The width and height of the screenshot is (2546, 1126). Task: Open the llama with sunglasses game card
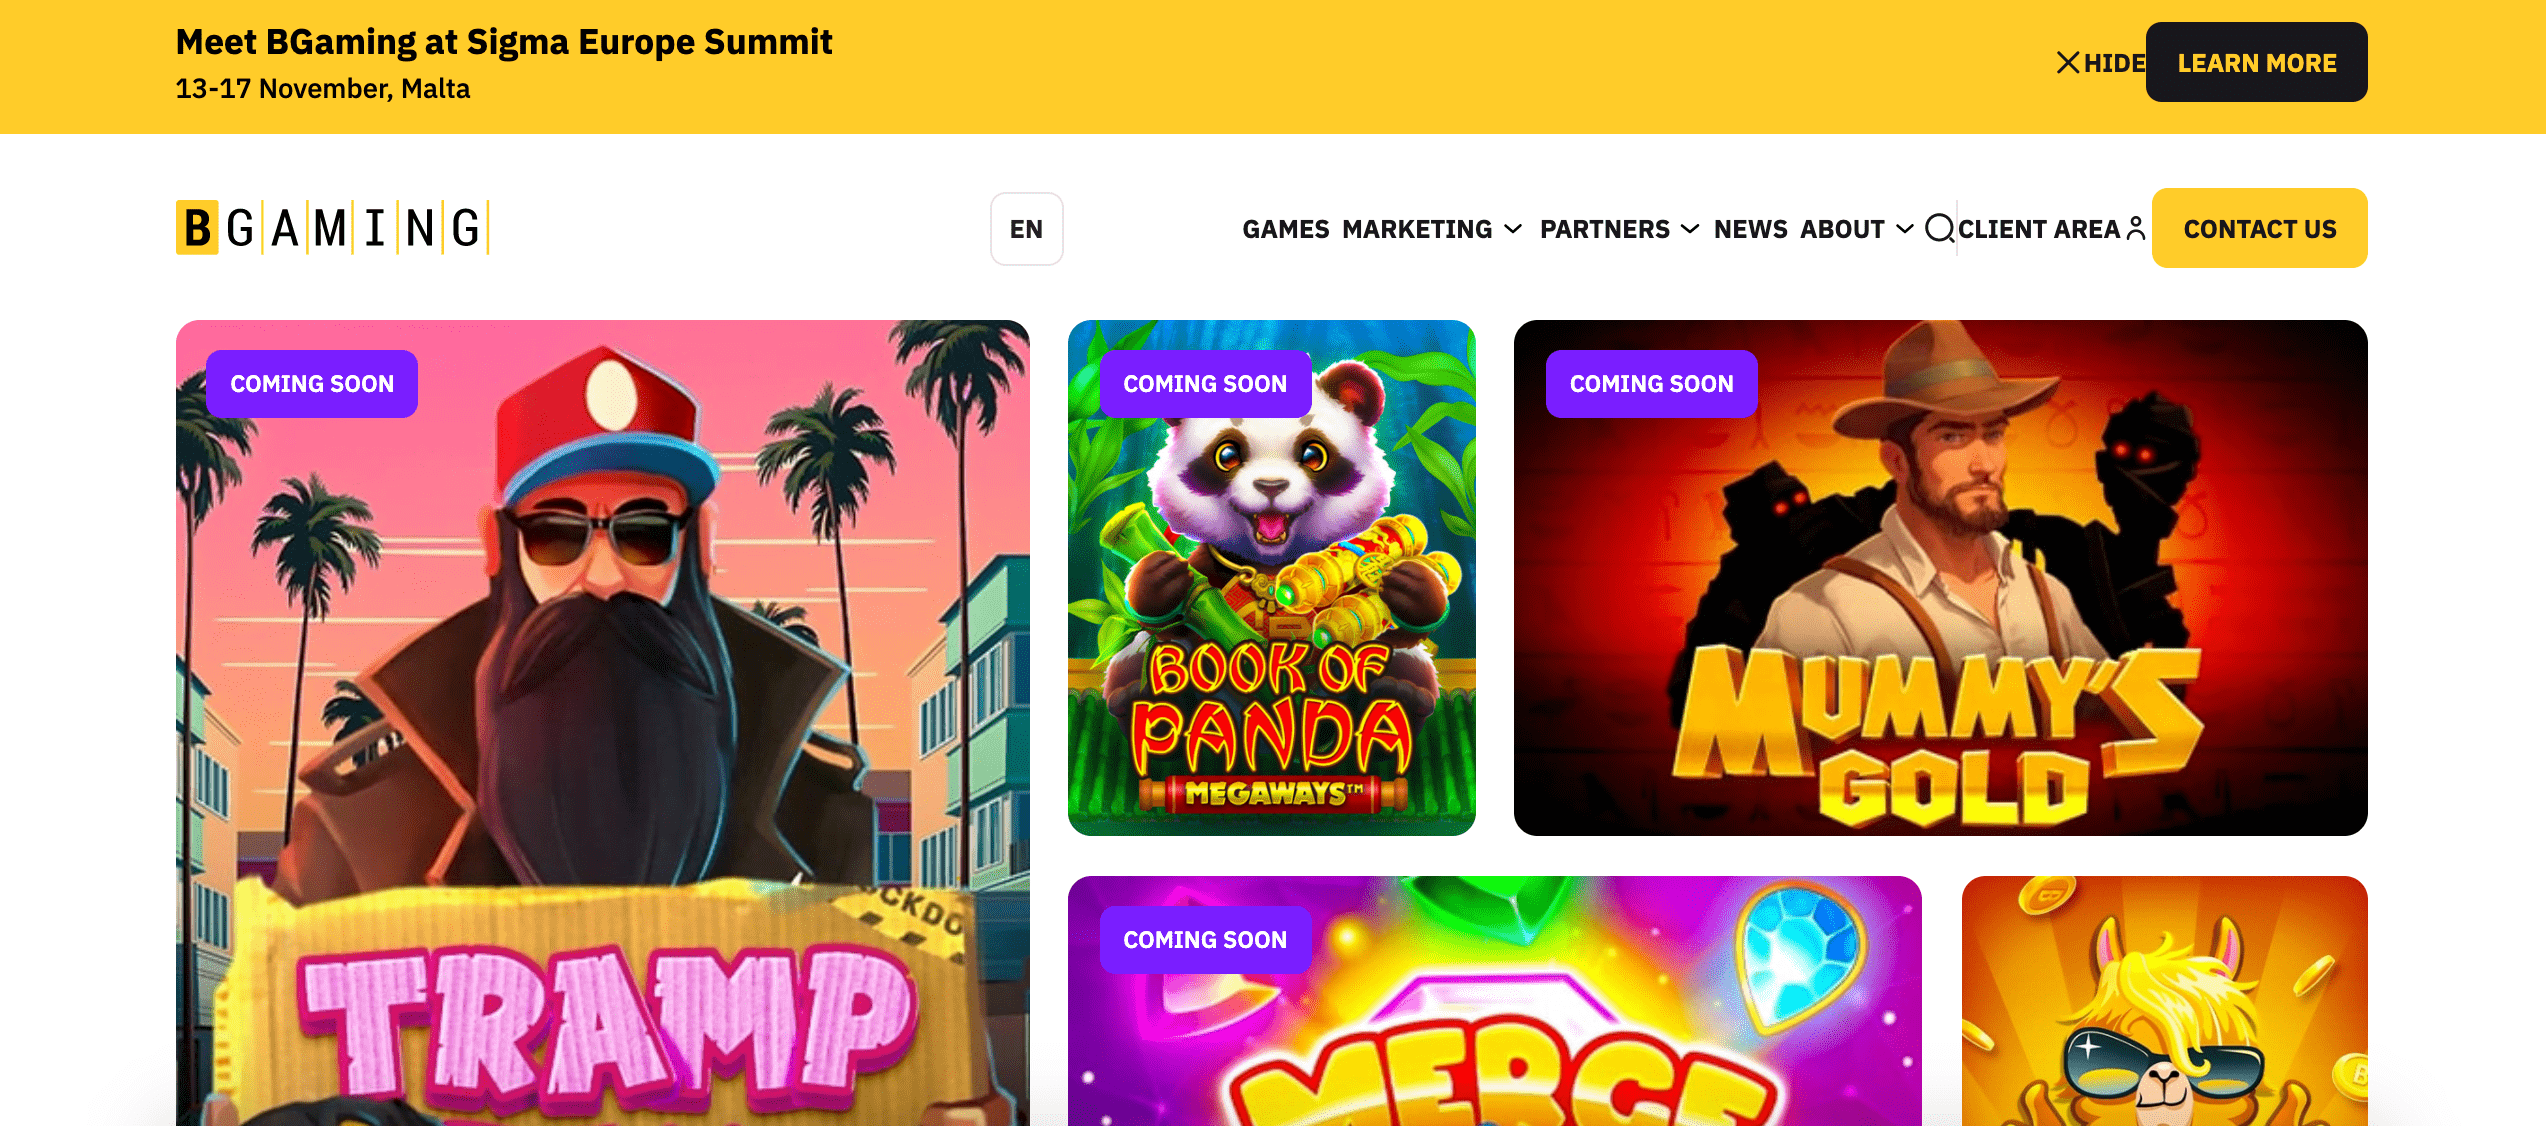2164,1000
